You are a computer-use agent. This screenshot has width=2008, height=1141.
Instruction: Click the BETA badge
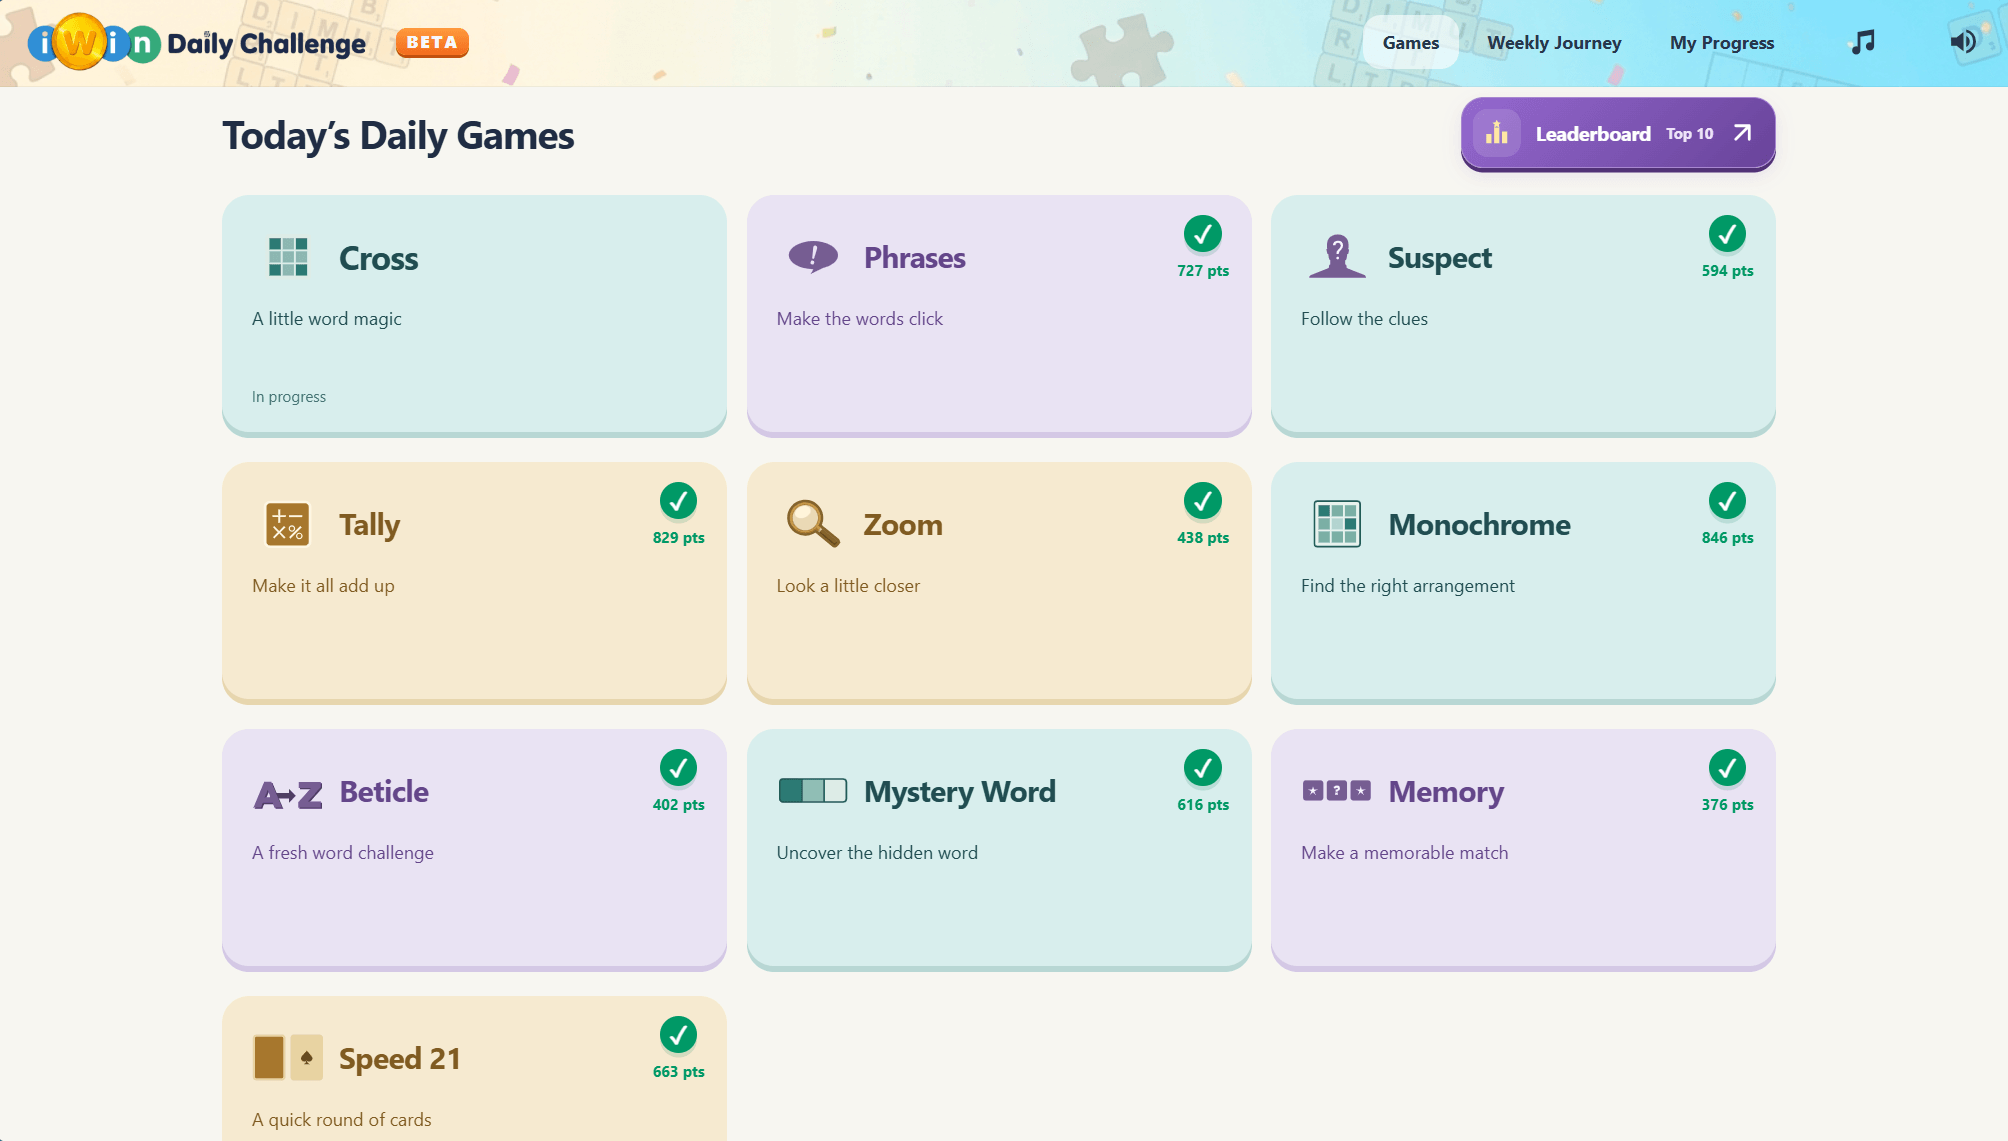432,42
